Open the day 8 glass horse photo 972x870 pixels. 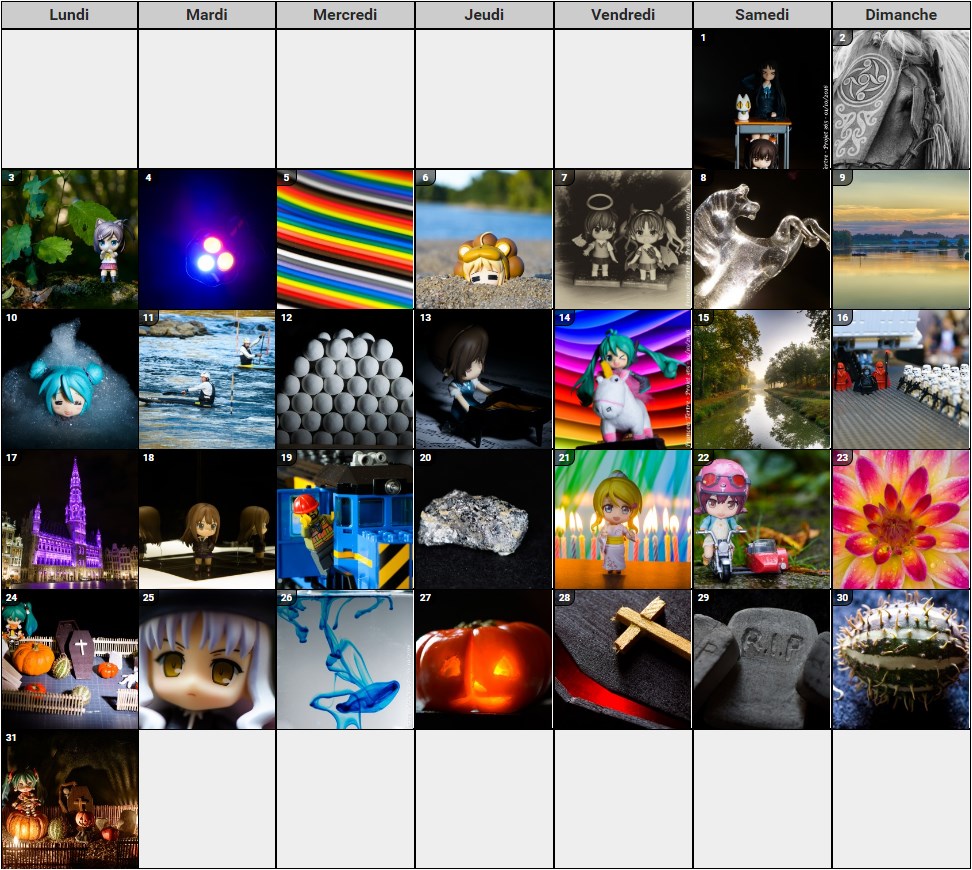(761, 239)
